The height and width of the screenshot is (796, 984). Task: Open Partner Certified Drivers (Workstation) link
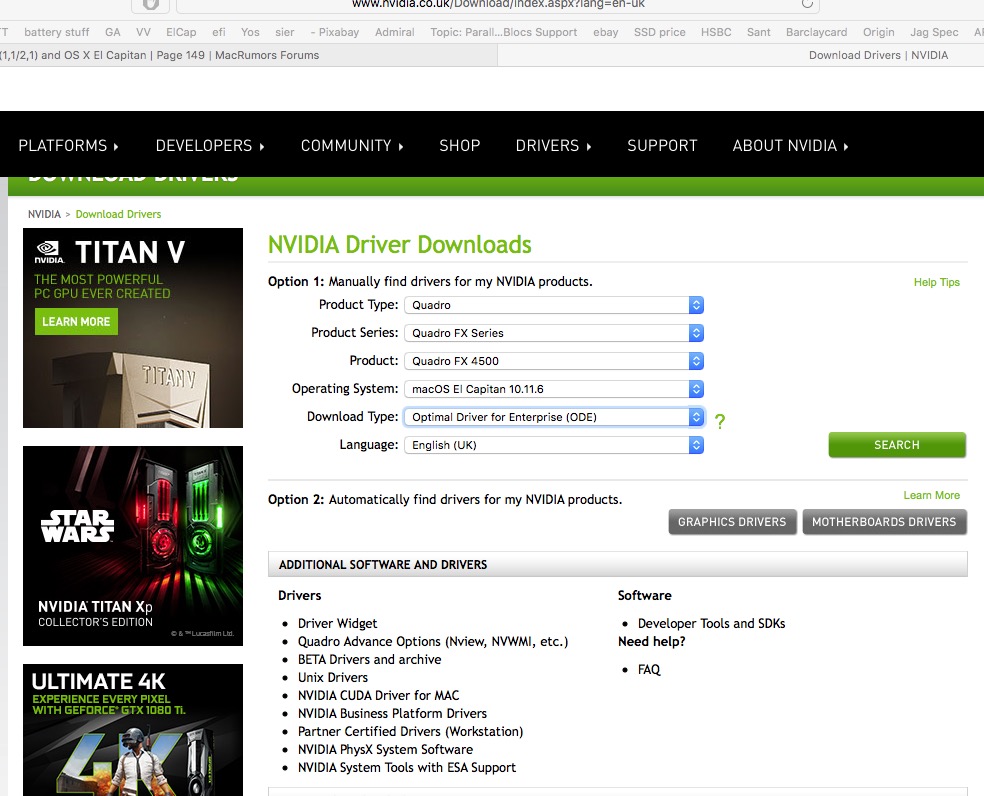tap(410, 731)
